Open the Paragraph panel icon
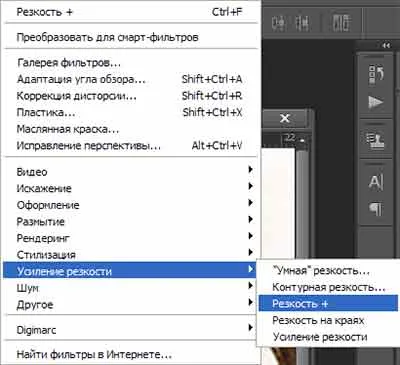Image resolution: width=400 pixels, height=365 pixels. tap(376, 209)
